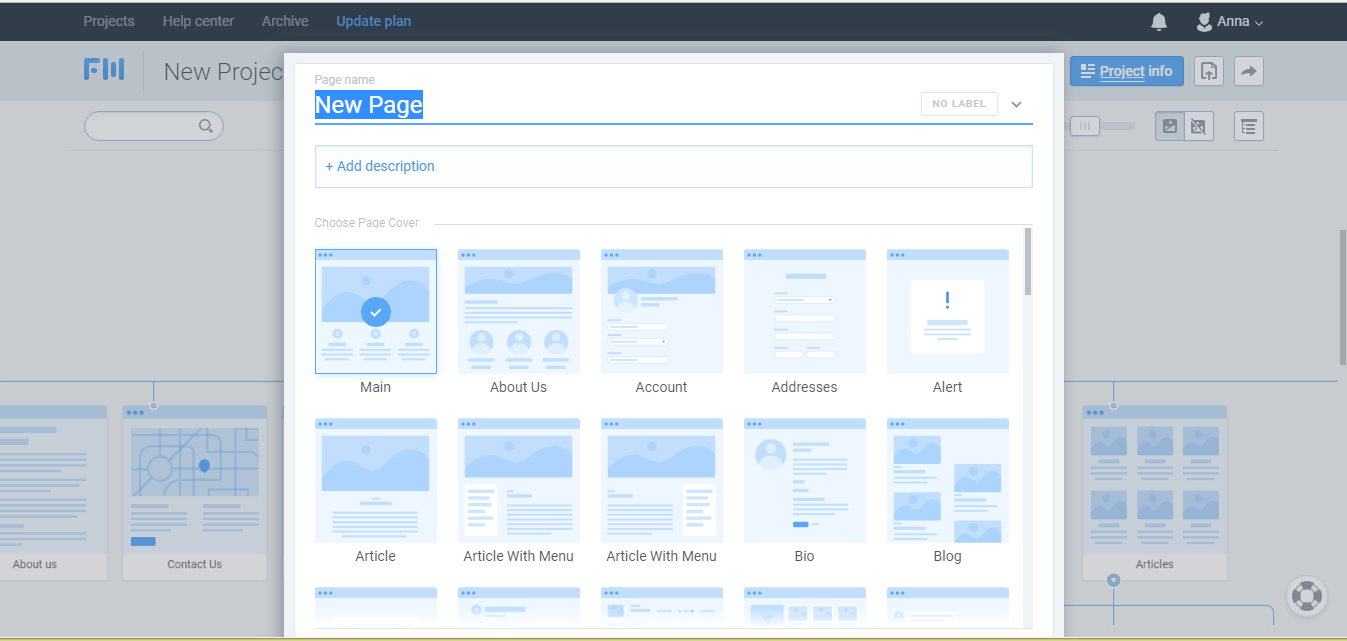Toggle page covers visible with the image icon
Screen dimensions: 1347x641
point(1169,126)
